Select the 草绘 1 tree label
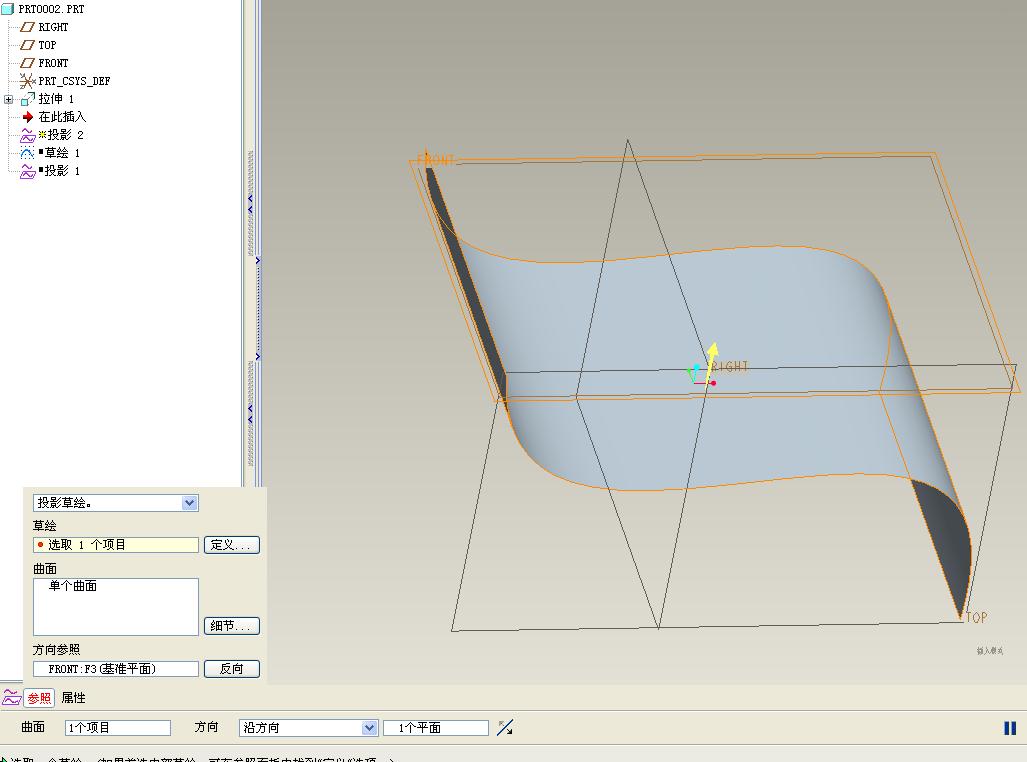This screenshot has width=1027, height=762. click(x=62, y=153)
